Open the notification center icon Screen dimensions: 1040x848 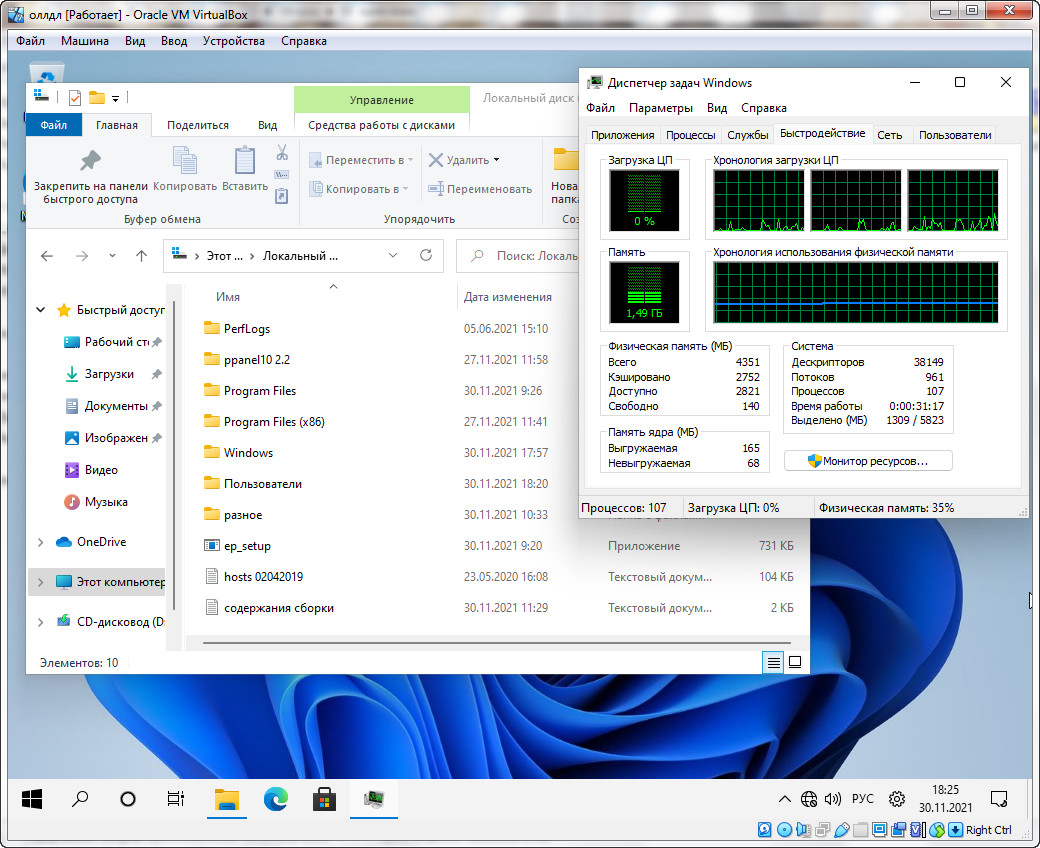pos(998,799)
